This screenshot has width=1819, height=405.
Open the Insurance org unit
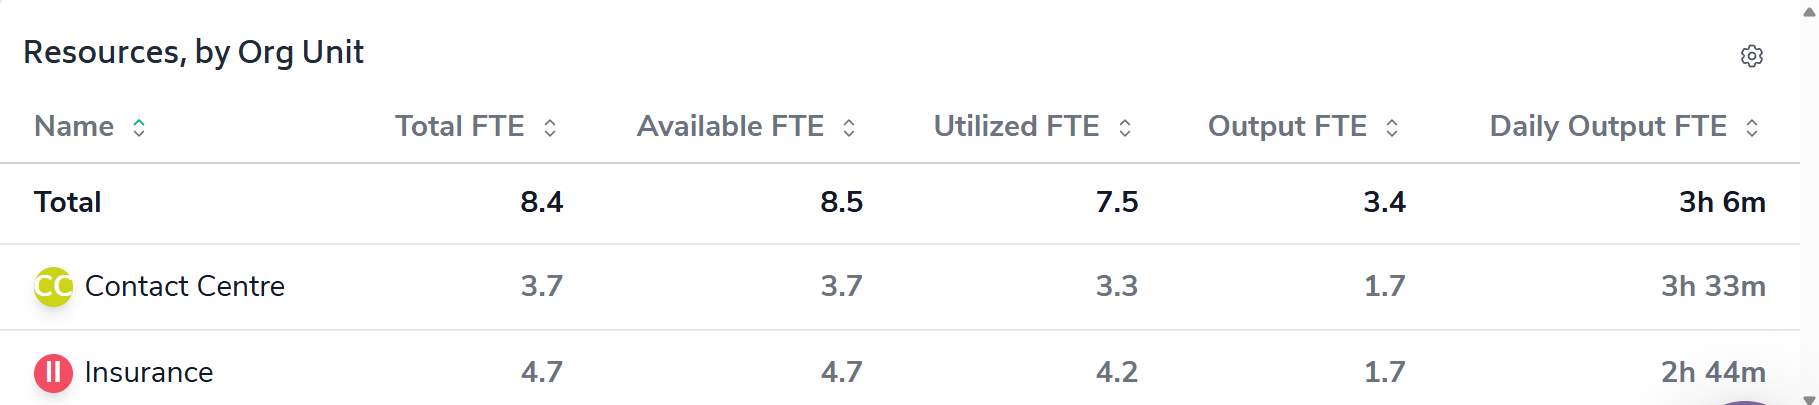[x=149, y=373]
